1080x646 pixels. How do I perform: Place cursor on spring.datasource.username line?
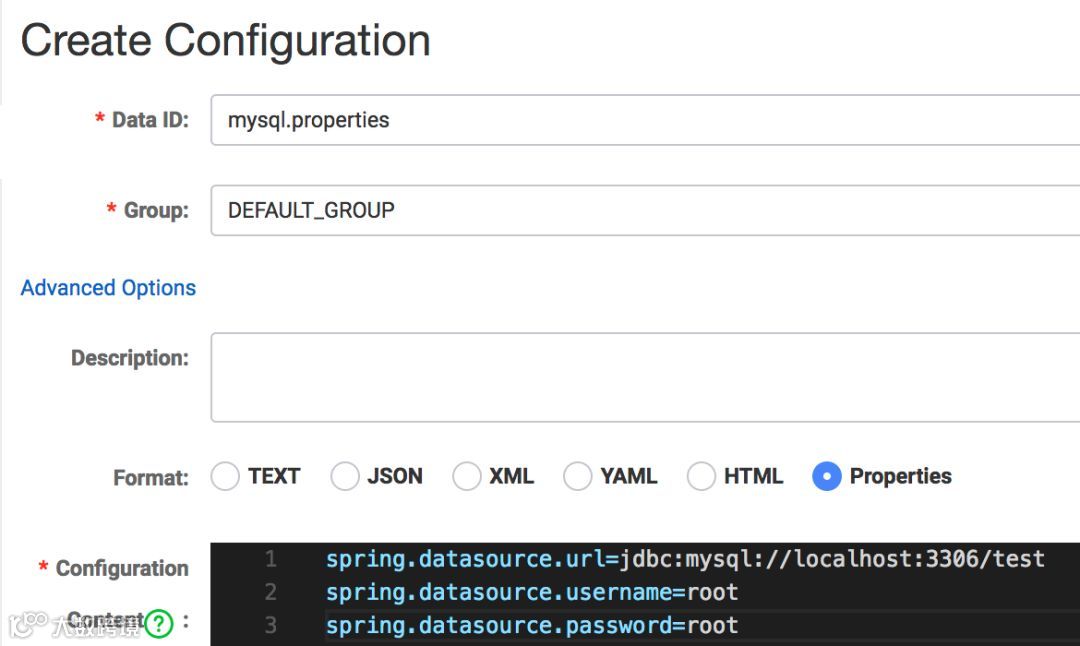[532, 592]
